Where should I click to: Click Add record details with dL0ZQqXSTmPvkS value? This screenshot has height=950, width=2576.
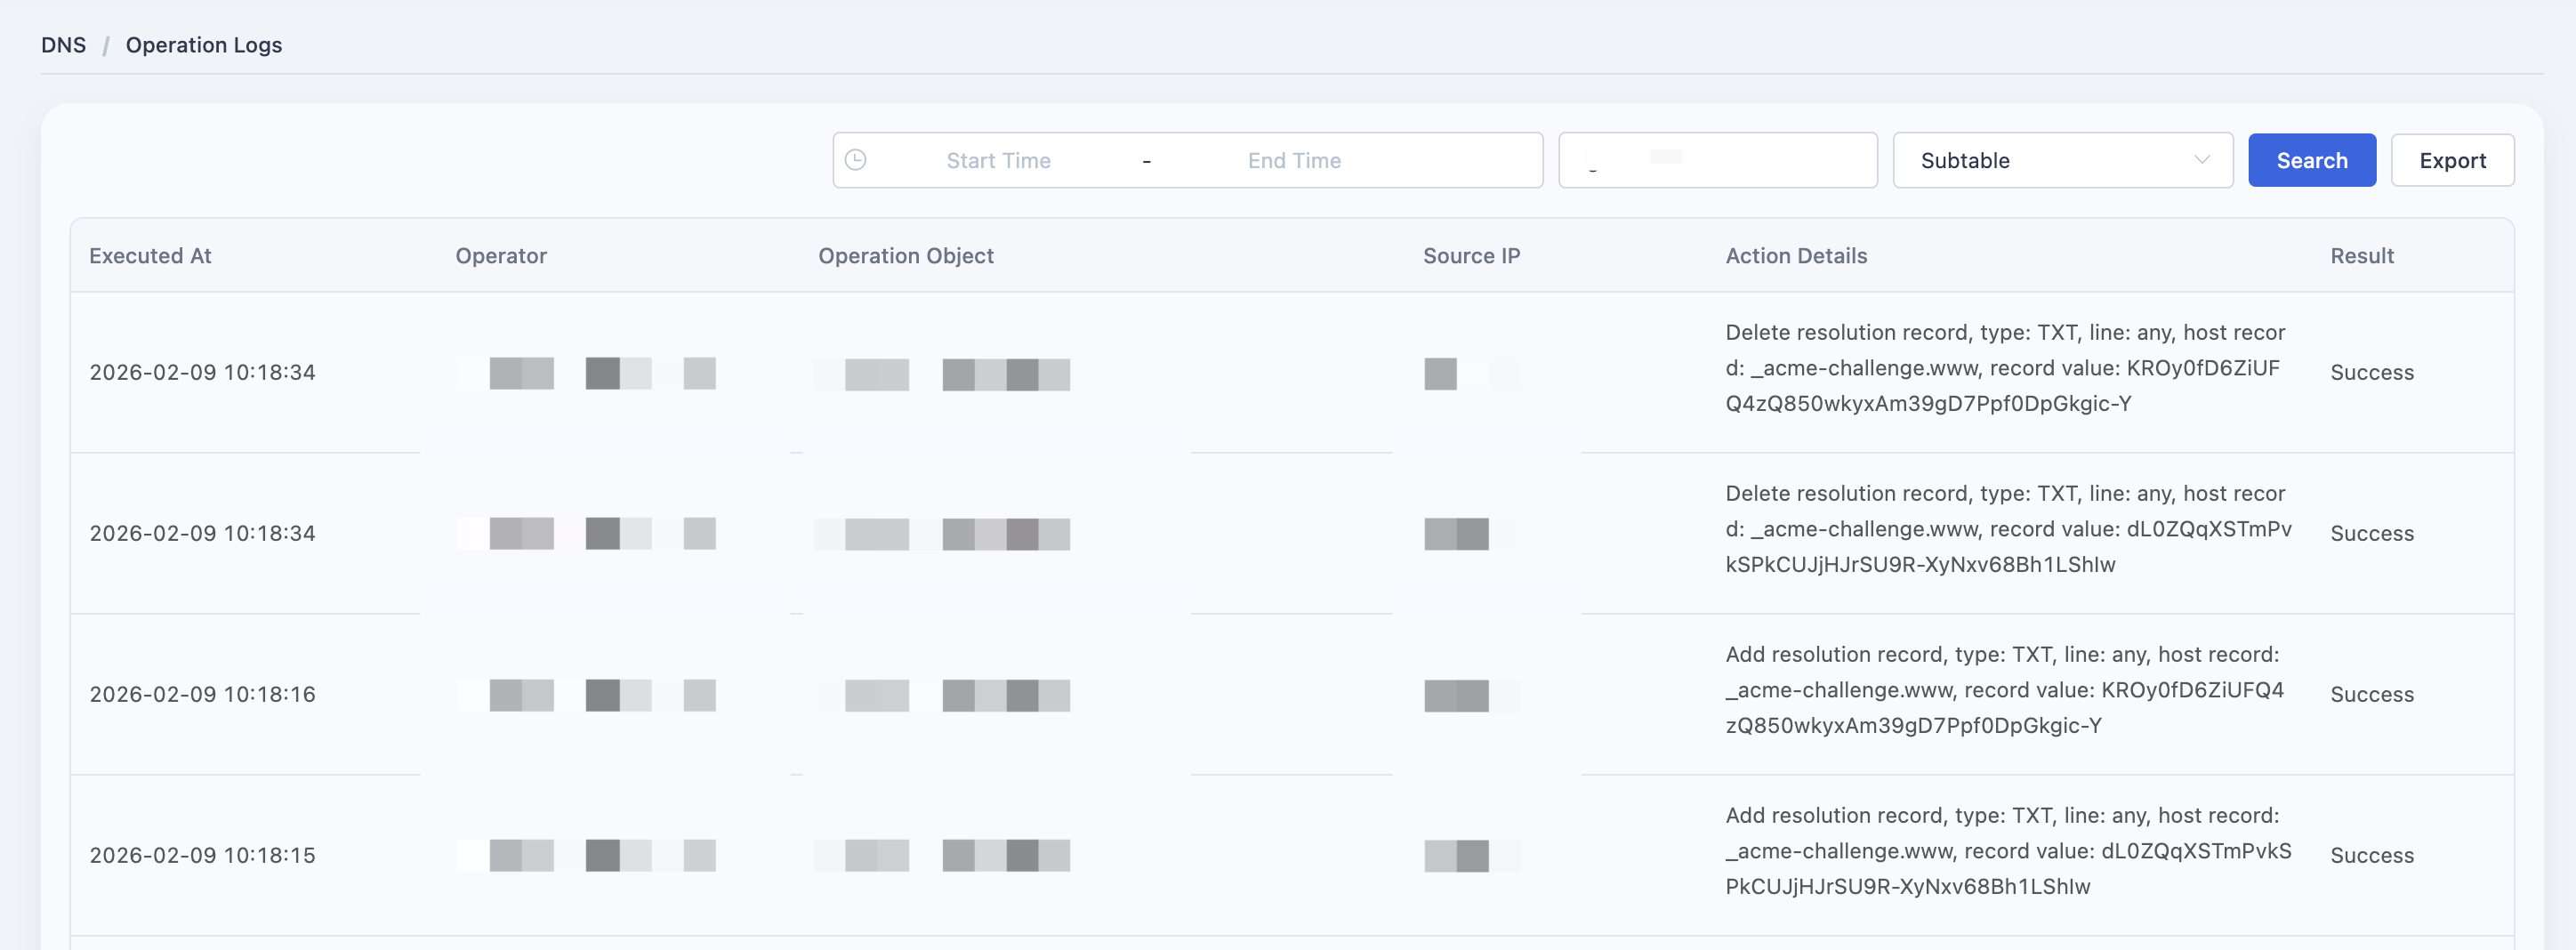coord(2008,851)
